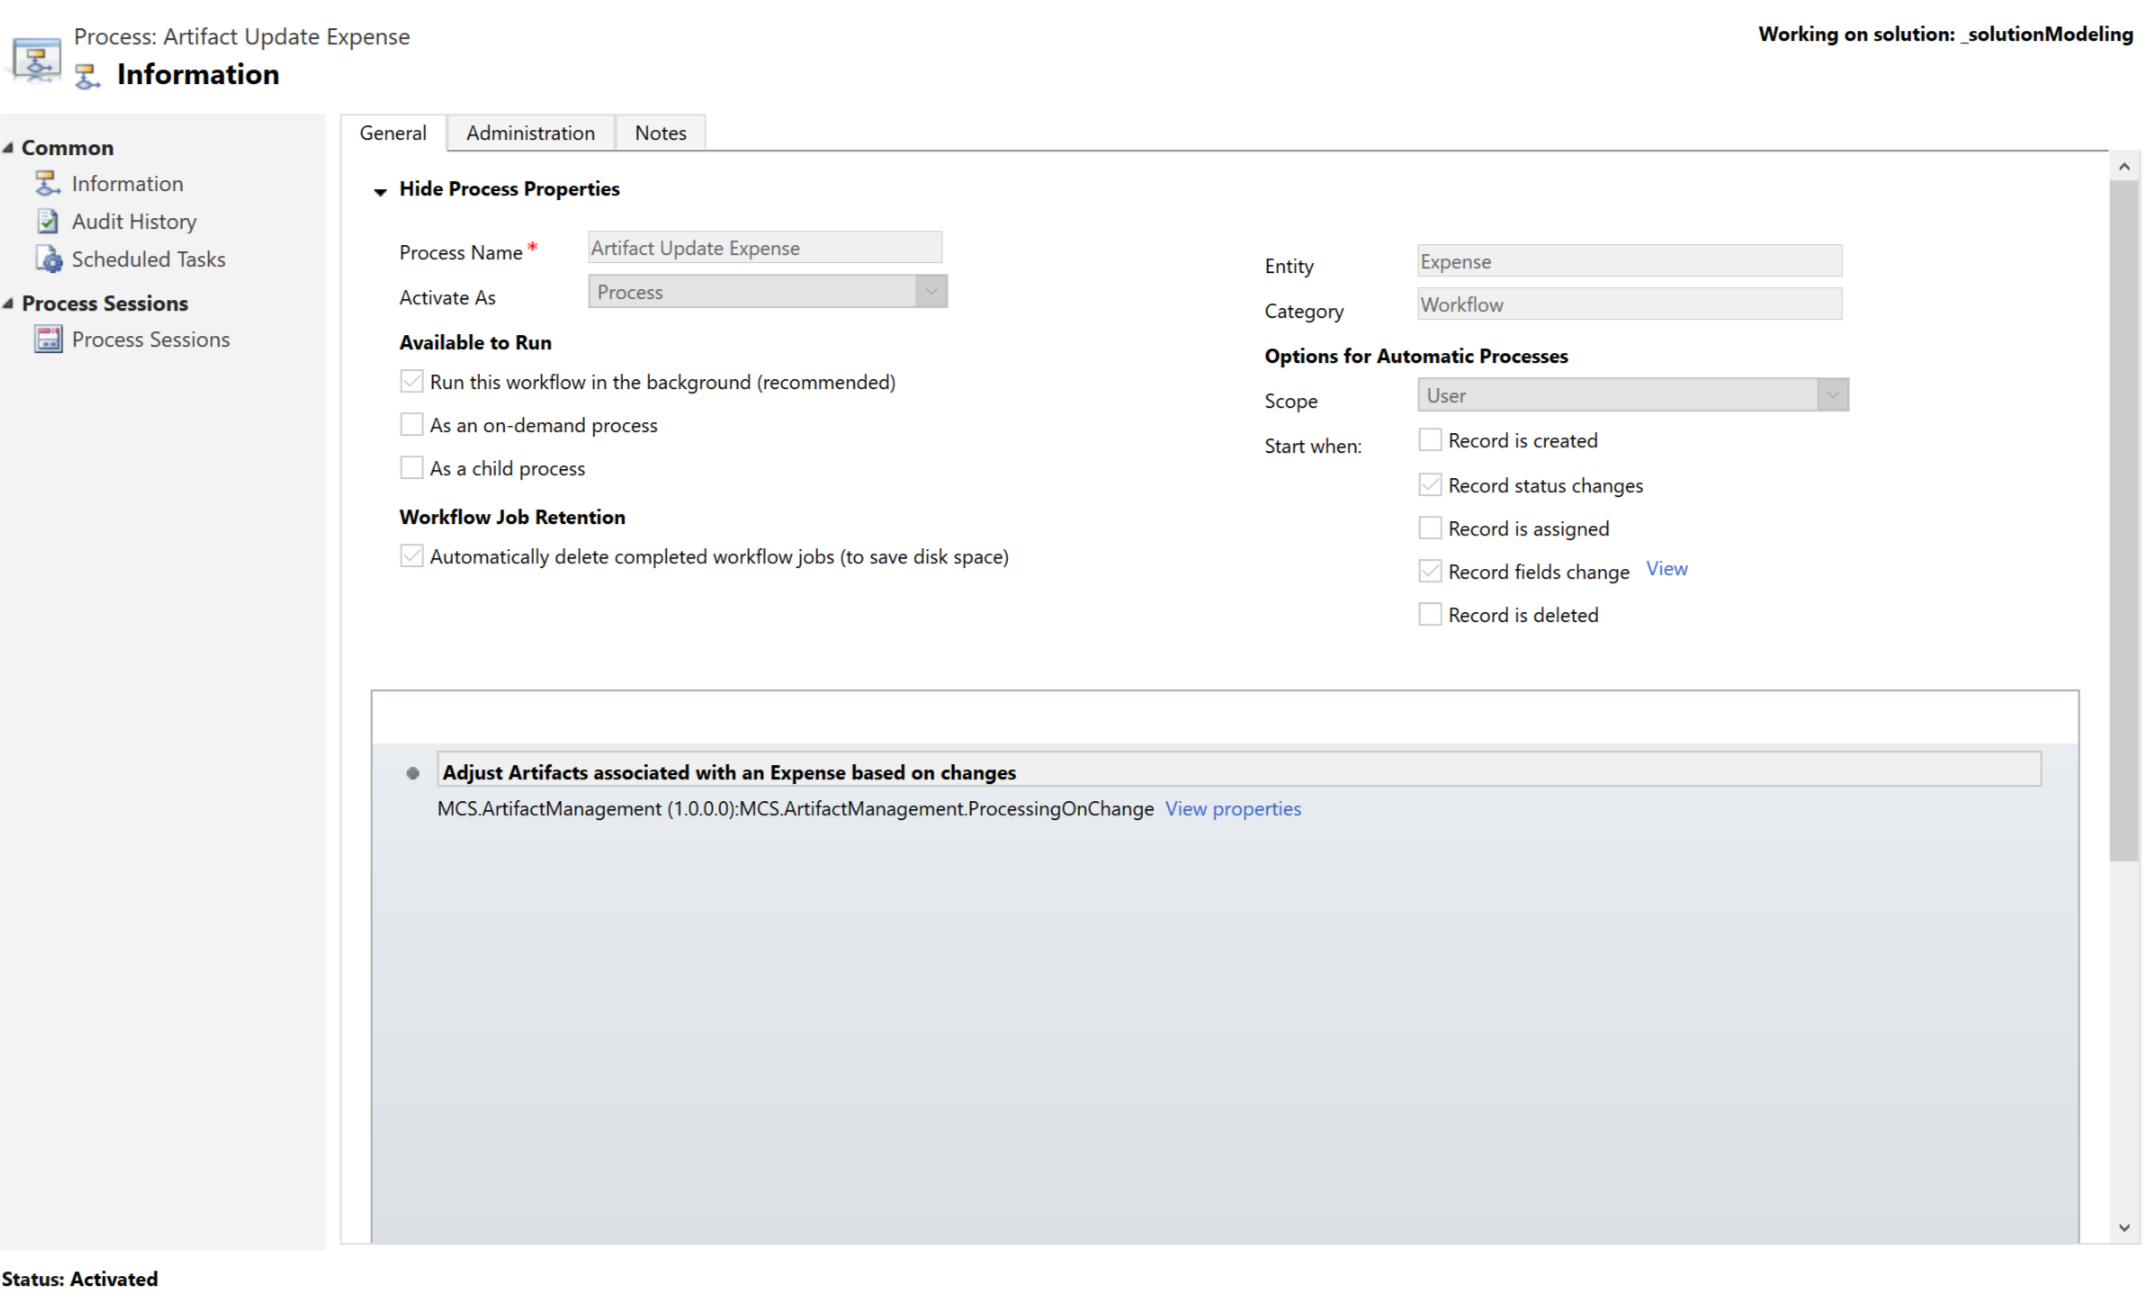Click the Audit History icon
This screenshot has height=1305, width=2149.
pos(47,221)
